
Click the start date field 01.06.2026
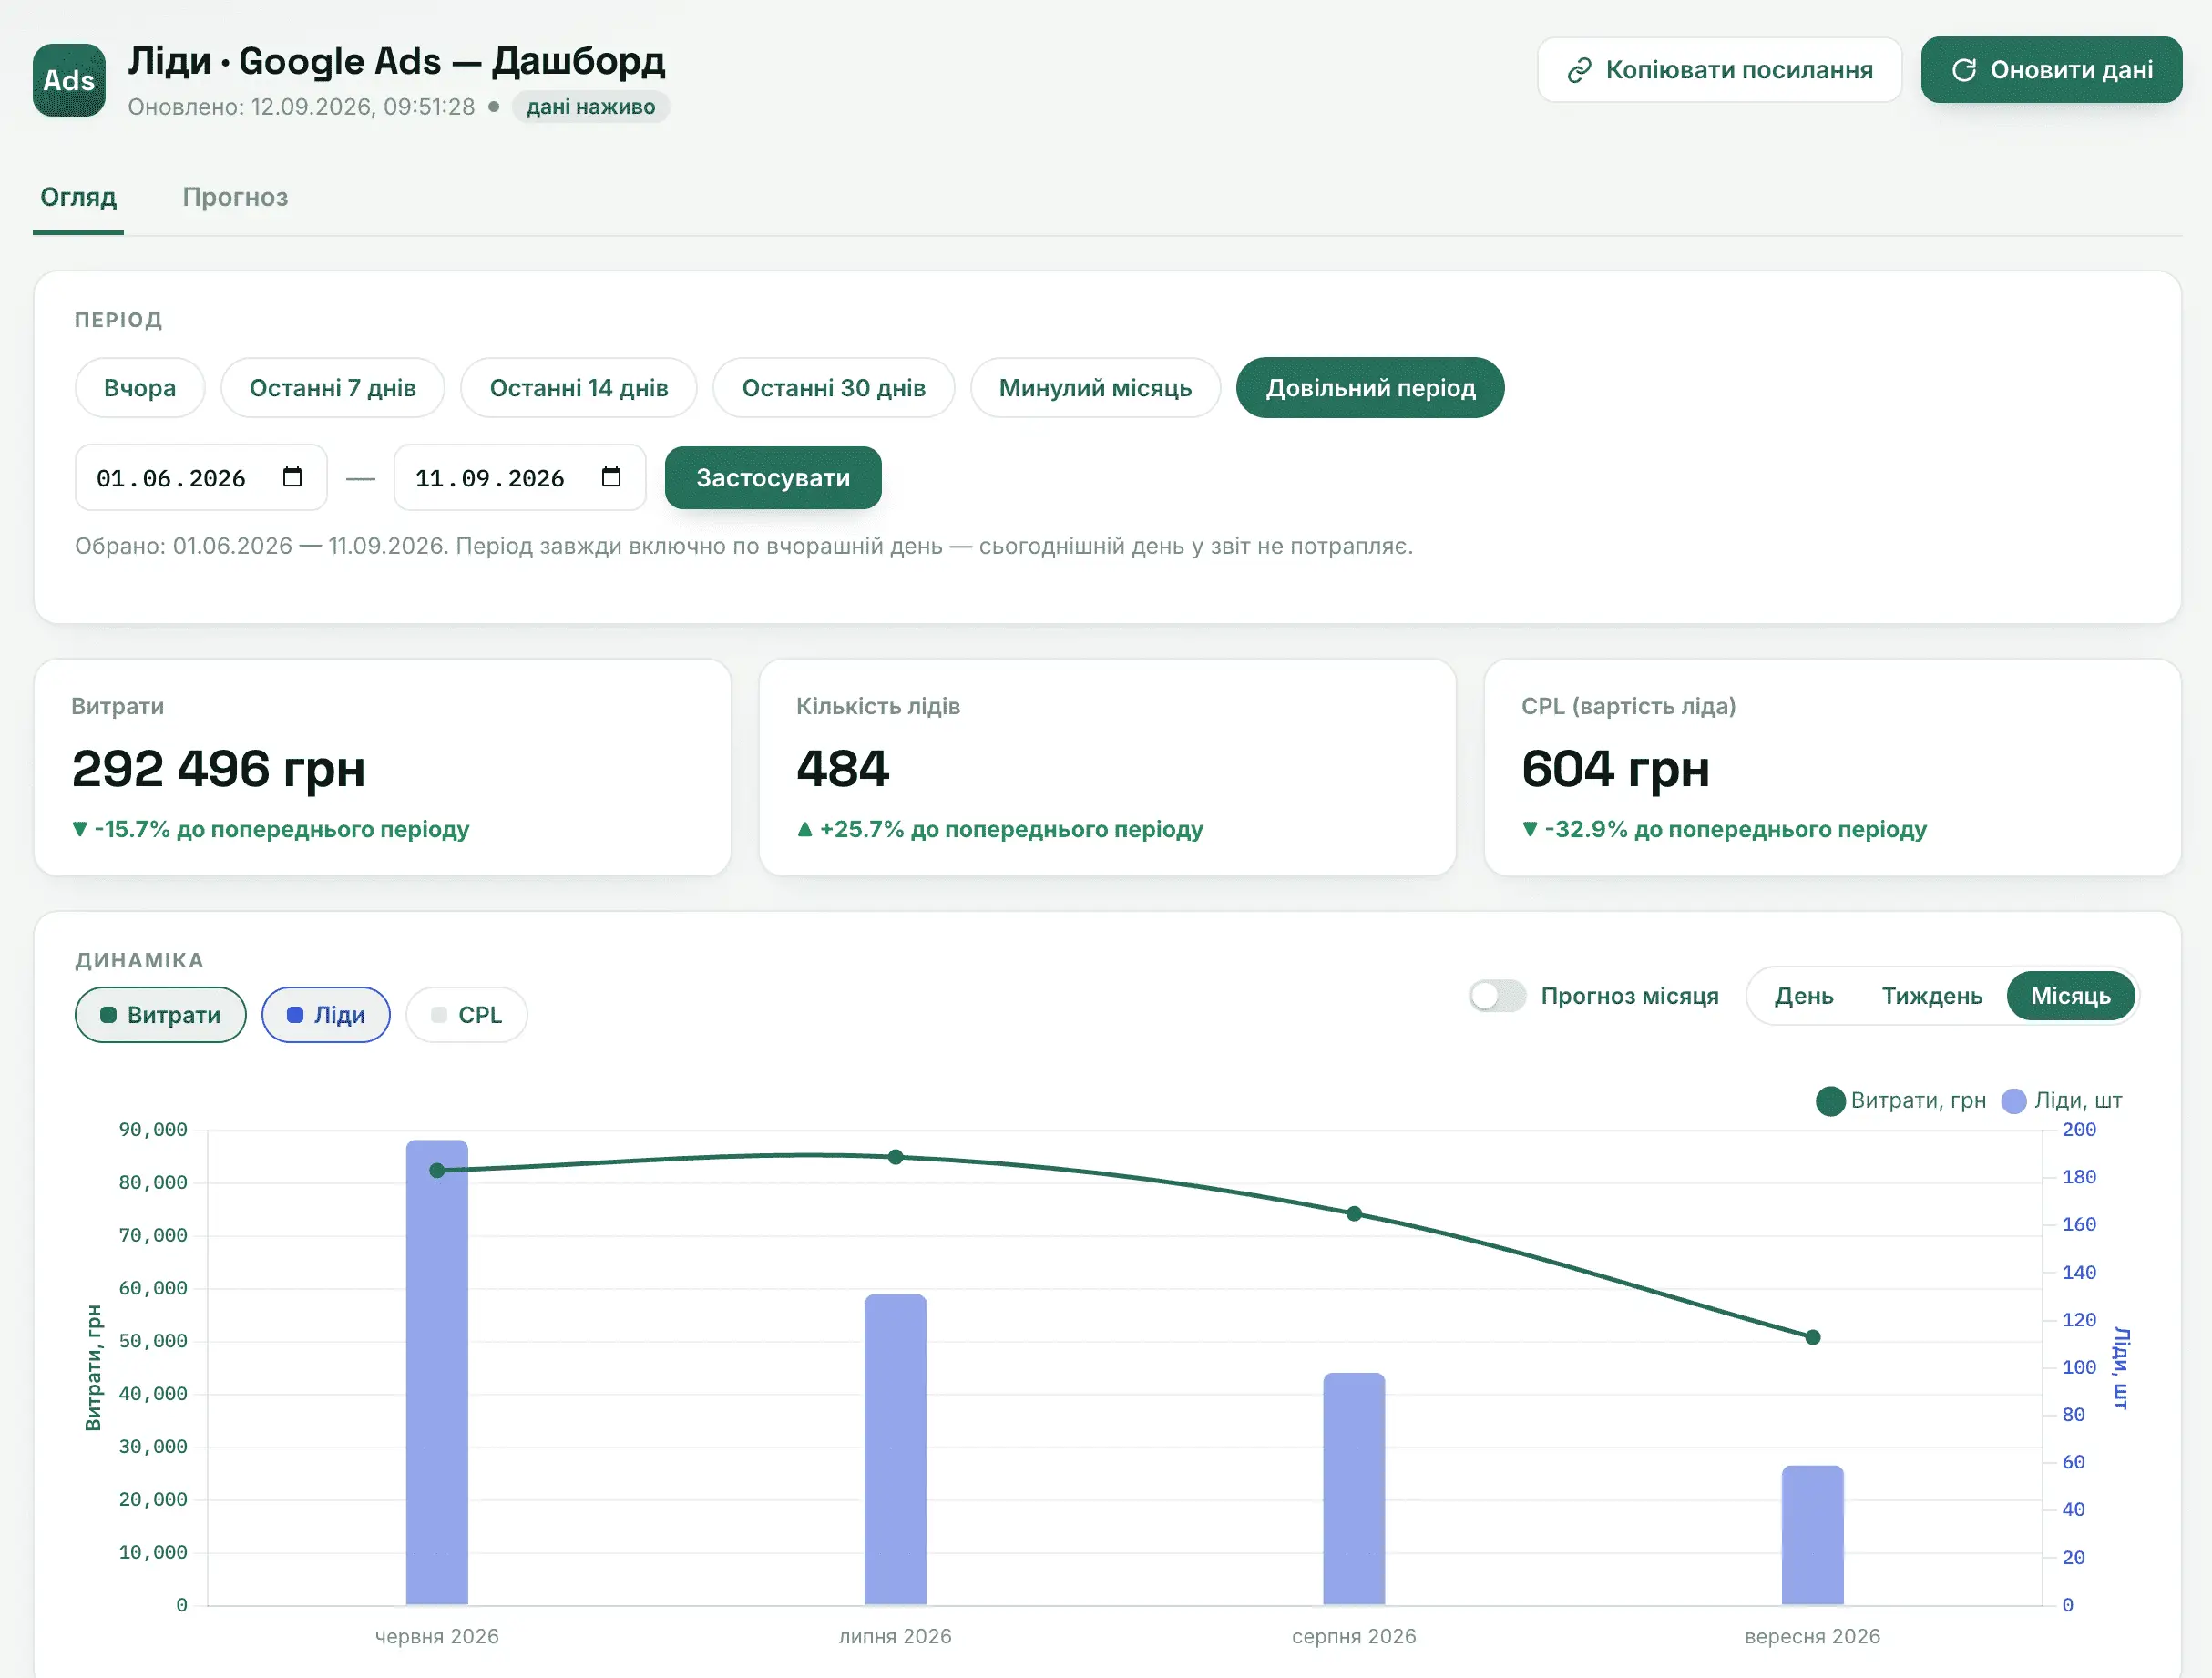pos(201,478)
